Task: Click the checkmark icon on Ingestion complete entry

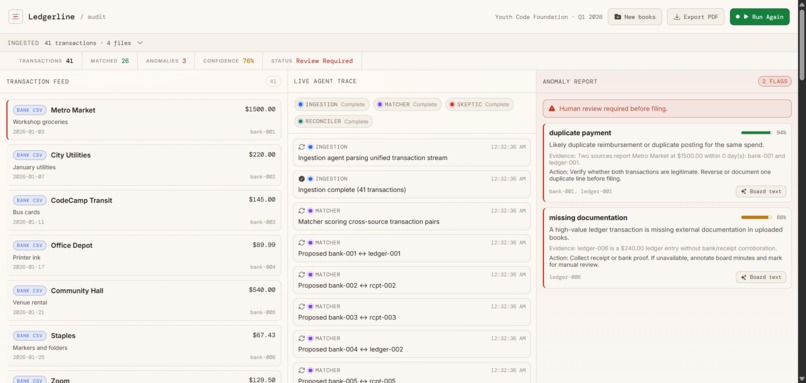Action: pyautogui.click(x=302, y=179)
